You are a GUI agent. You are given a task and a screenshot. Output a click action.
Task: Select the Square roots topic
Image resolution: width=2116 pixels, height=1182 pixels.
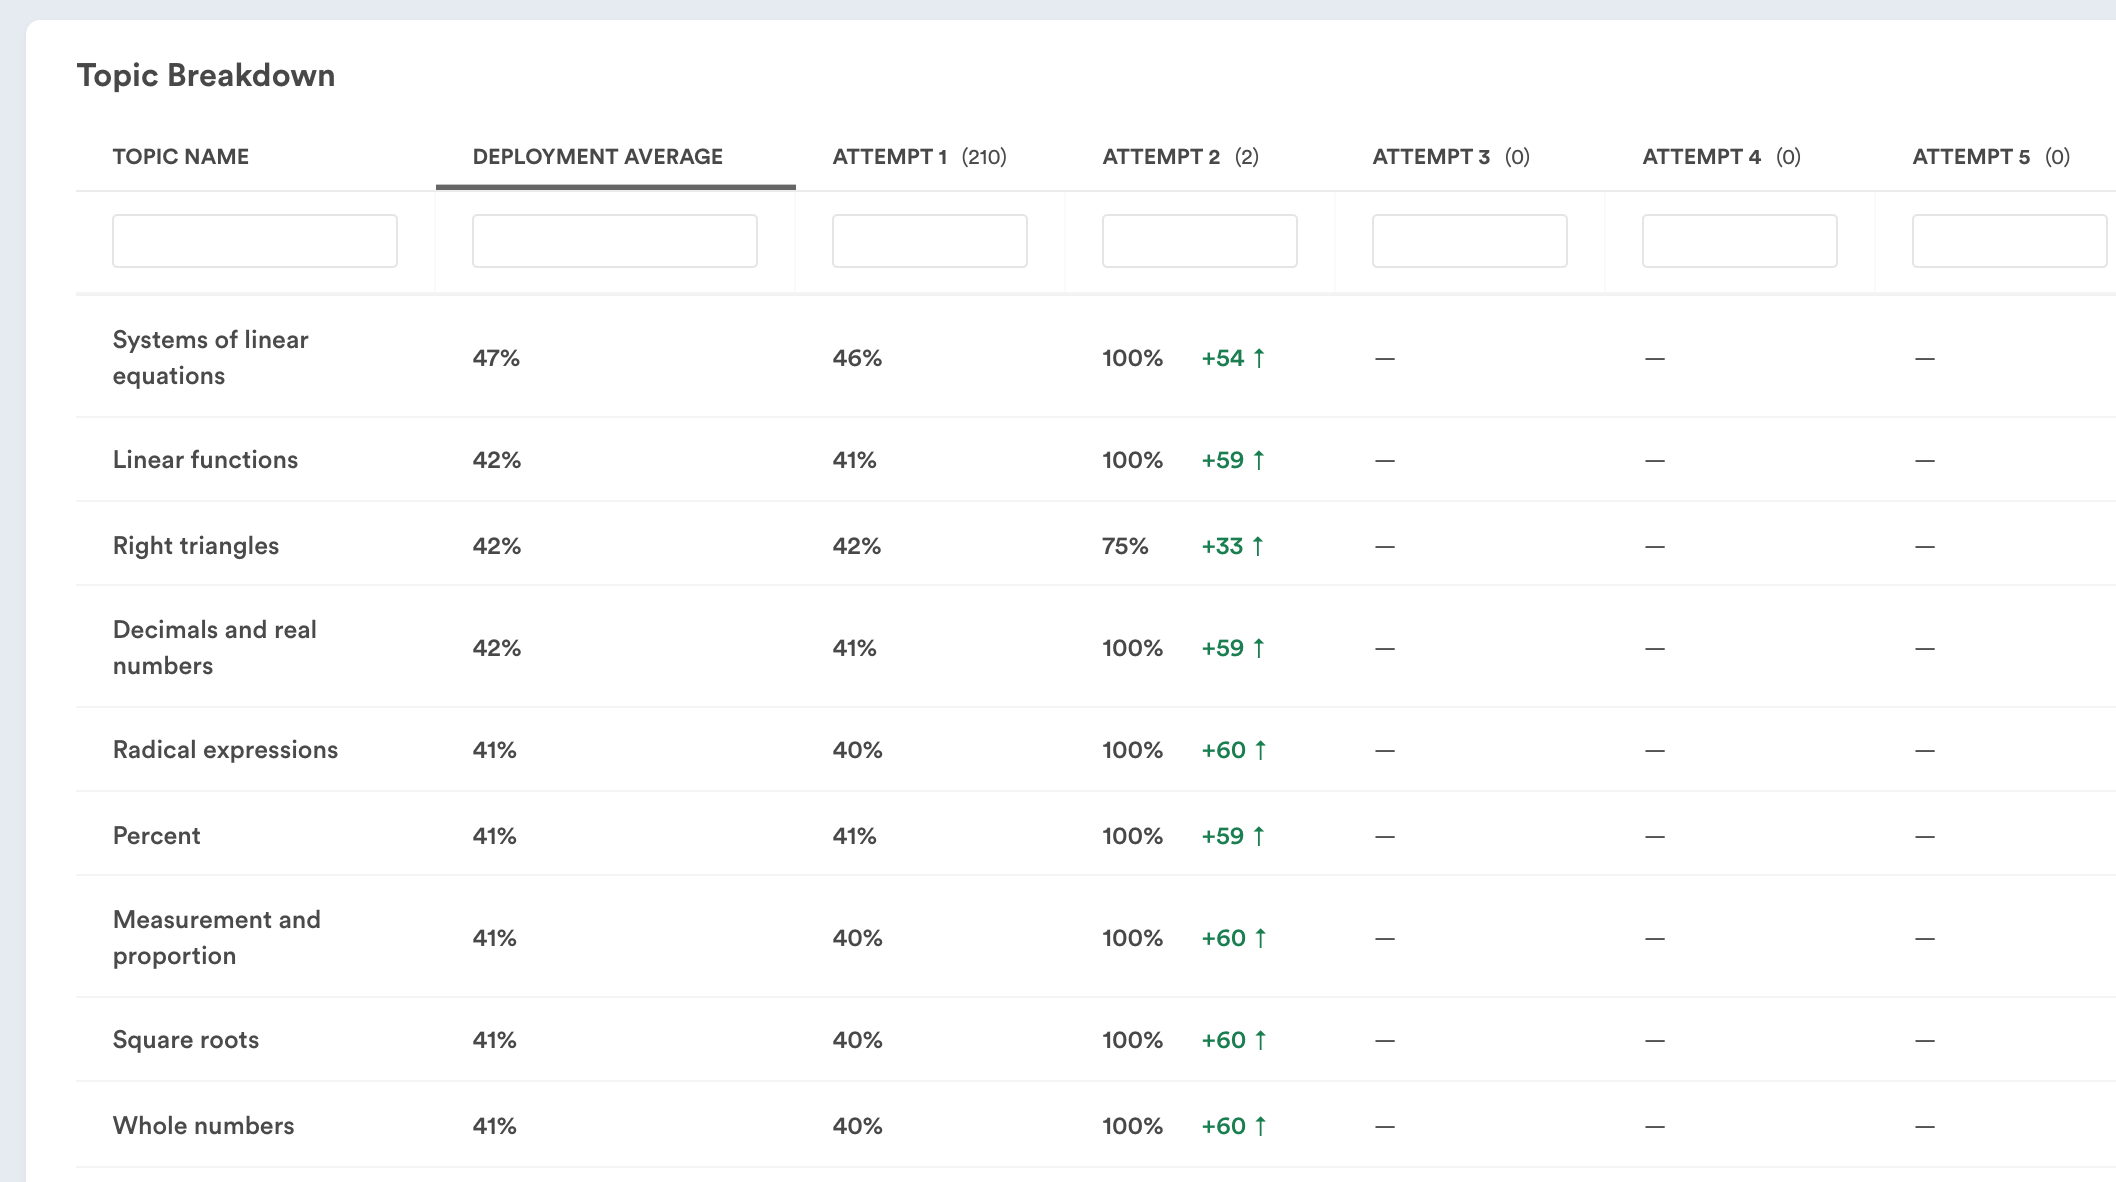pos(186,1040)
